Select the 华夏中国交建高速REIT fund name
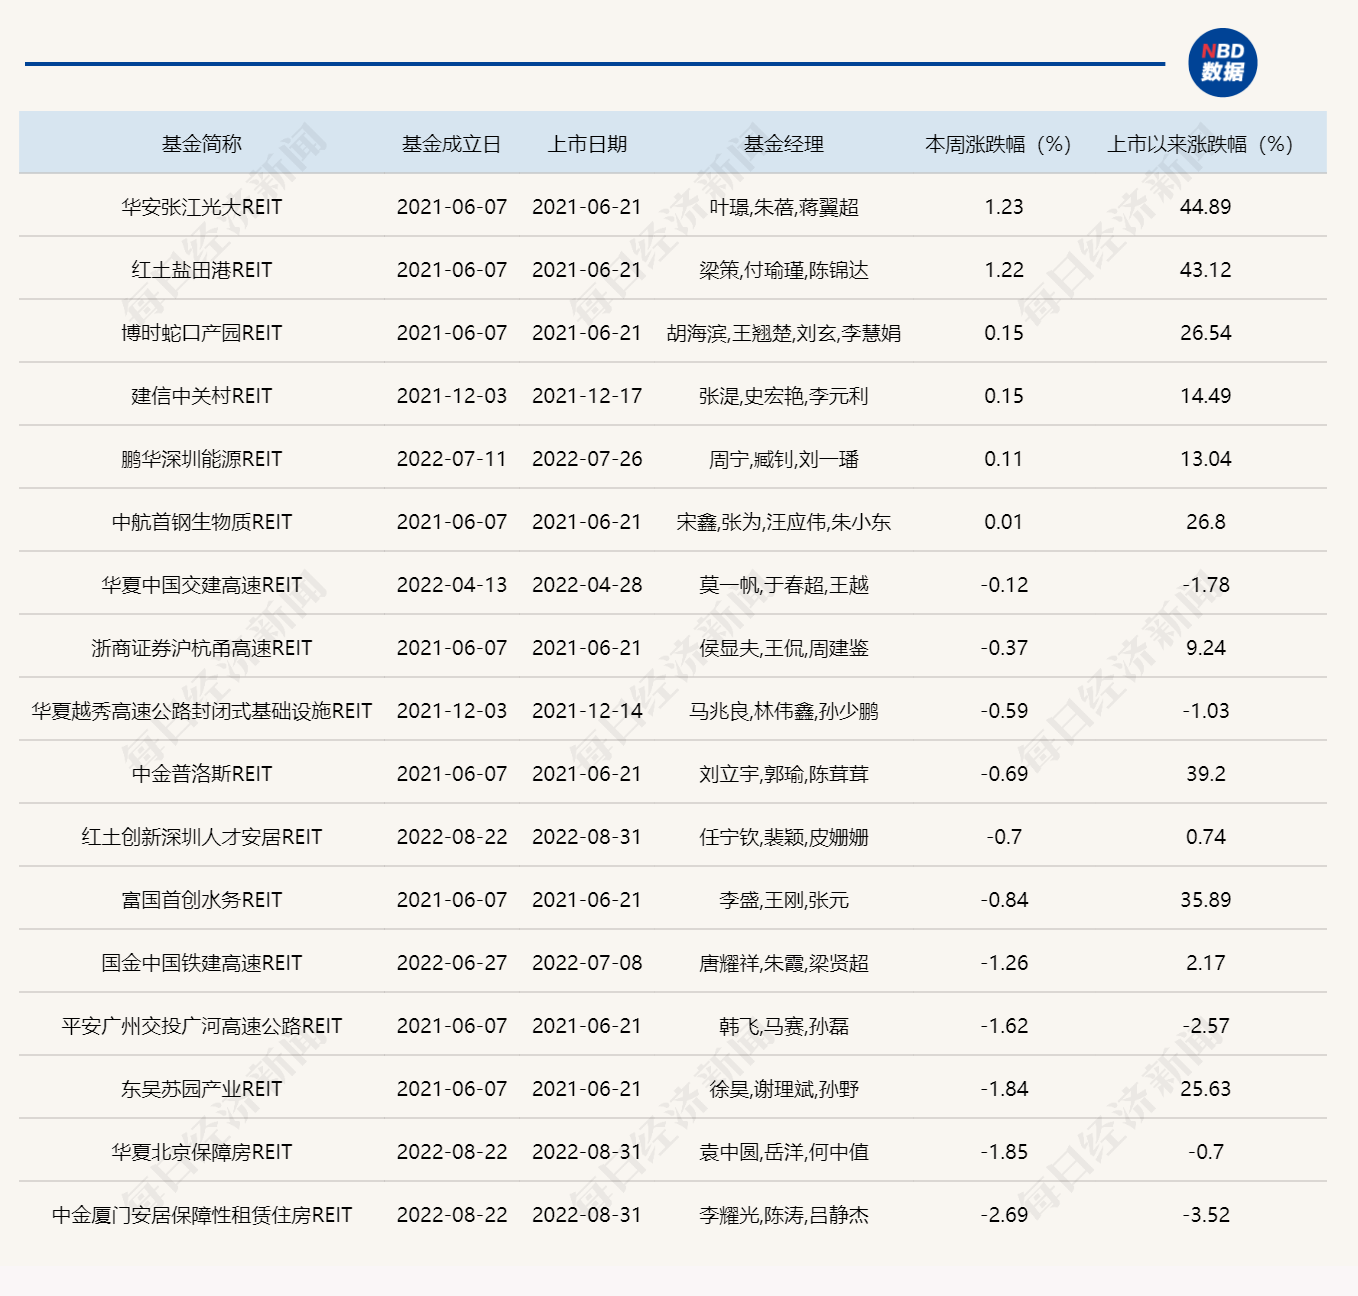This screenshot has height=1296, width=1358. [x=202, y=585]
